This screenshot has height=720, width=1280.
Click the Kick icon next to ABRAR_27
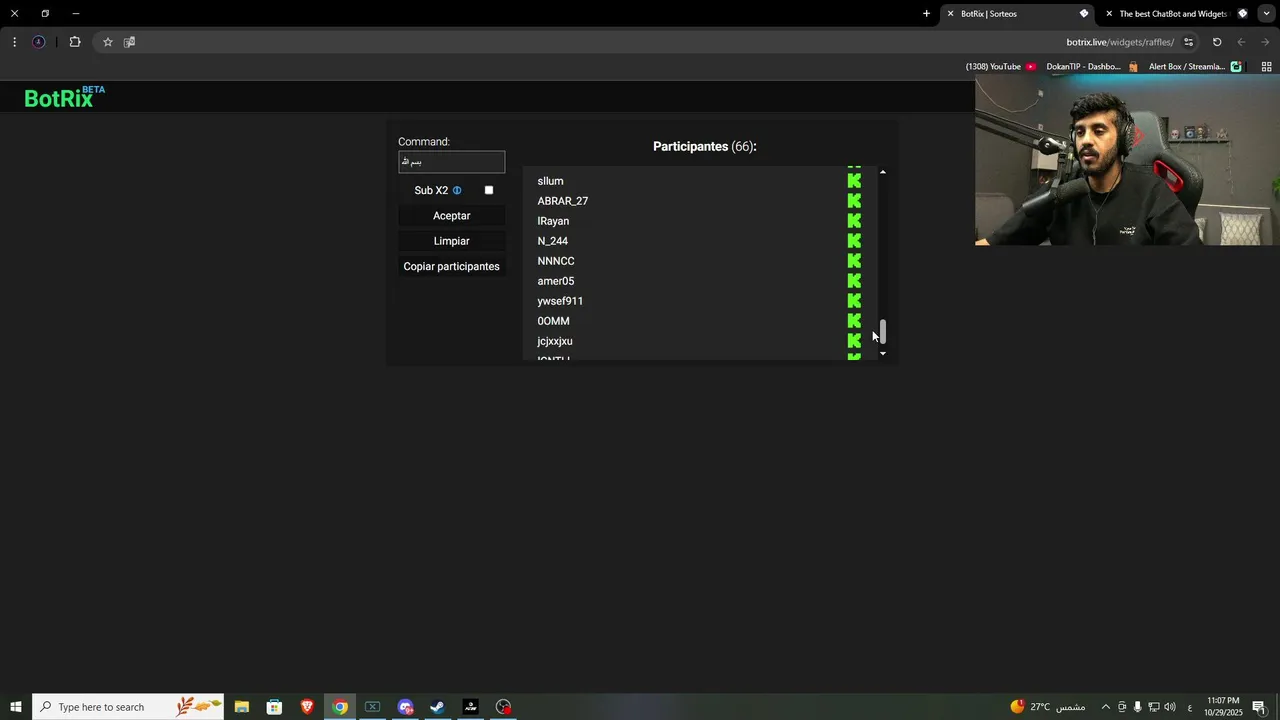[854, 201]
